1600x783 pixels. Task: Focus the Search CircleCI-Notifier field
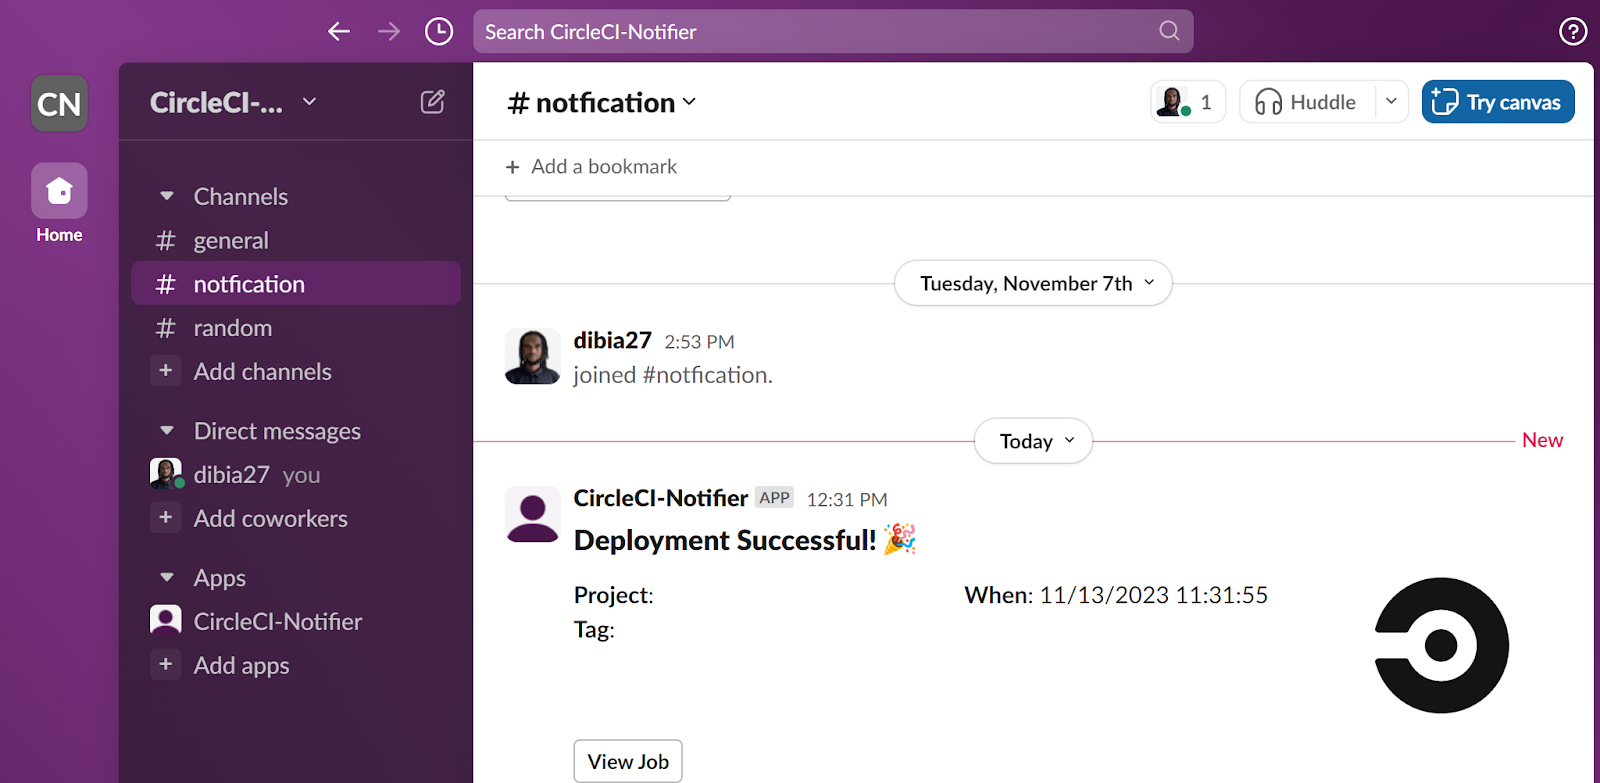click(x=833, y=31)
